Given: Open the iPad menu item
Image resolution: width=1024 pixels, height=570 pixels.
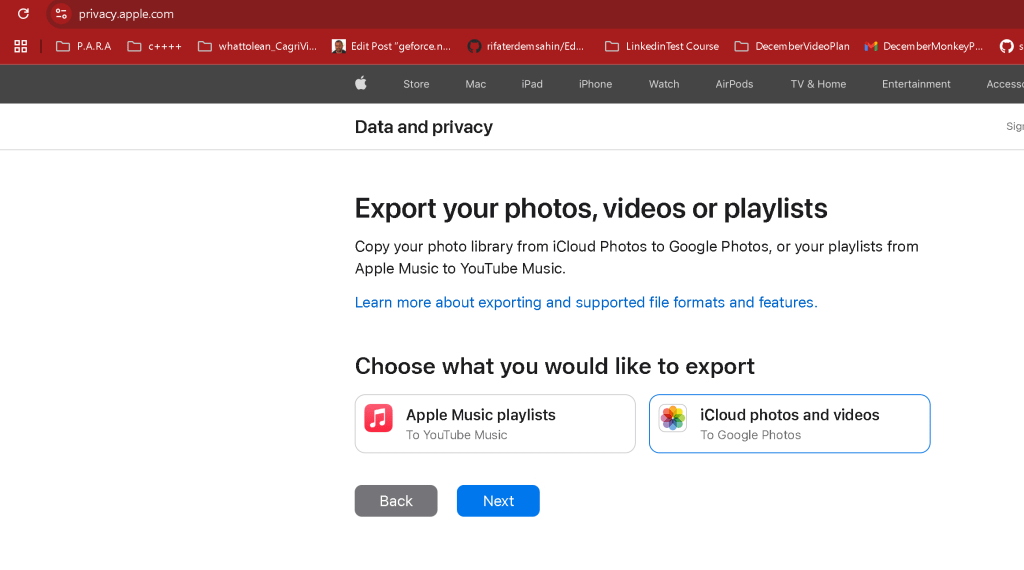Looking at the screenshot, I should tap(532, 84).
